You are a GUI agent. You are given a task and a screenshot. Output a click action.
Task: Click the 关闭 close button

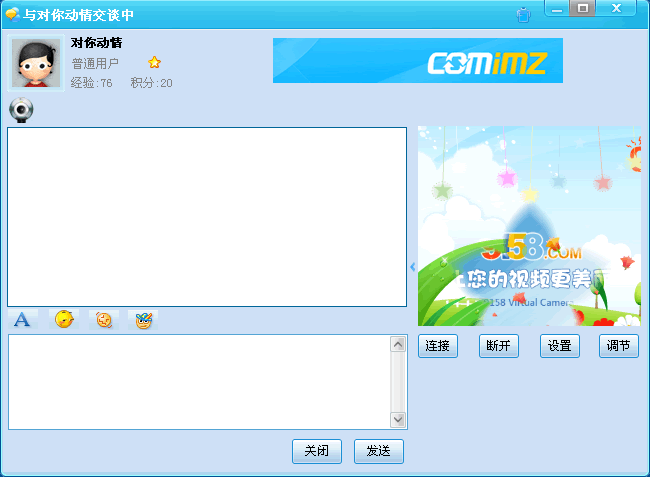click(x=317, y=451)
